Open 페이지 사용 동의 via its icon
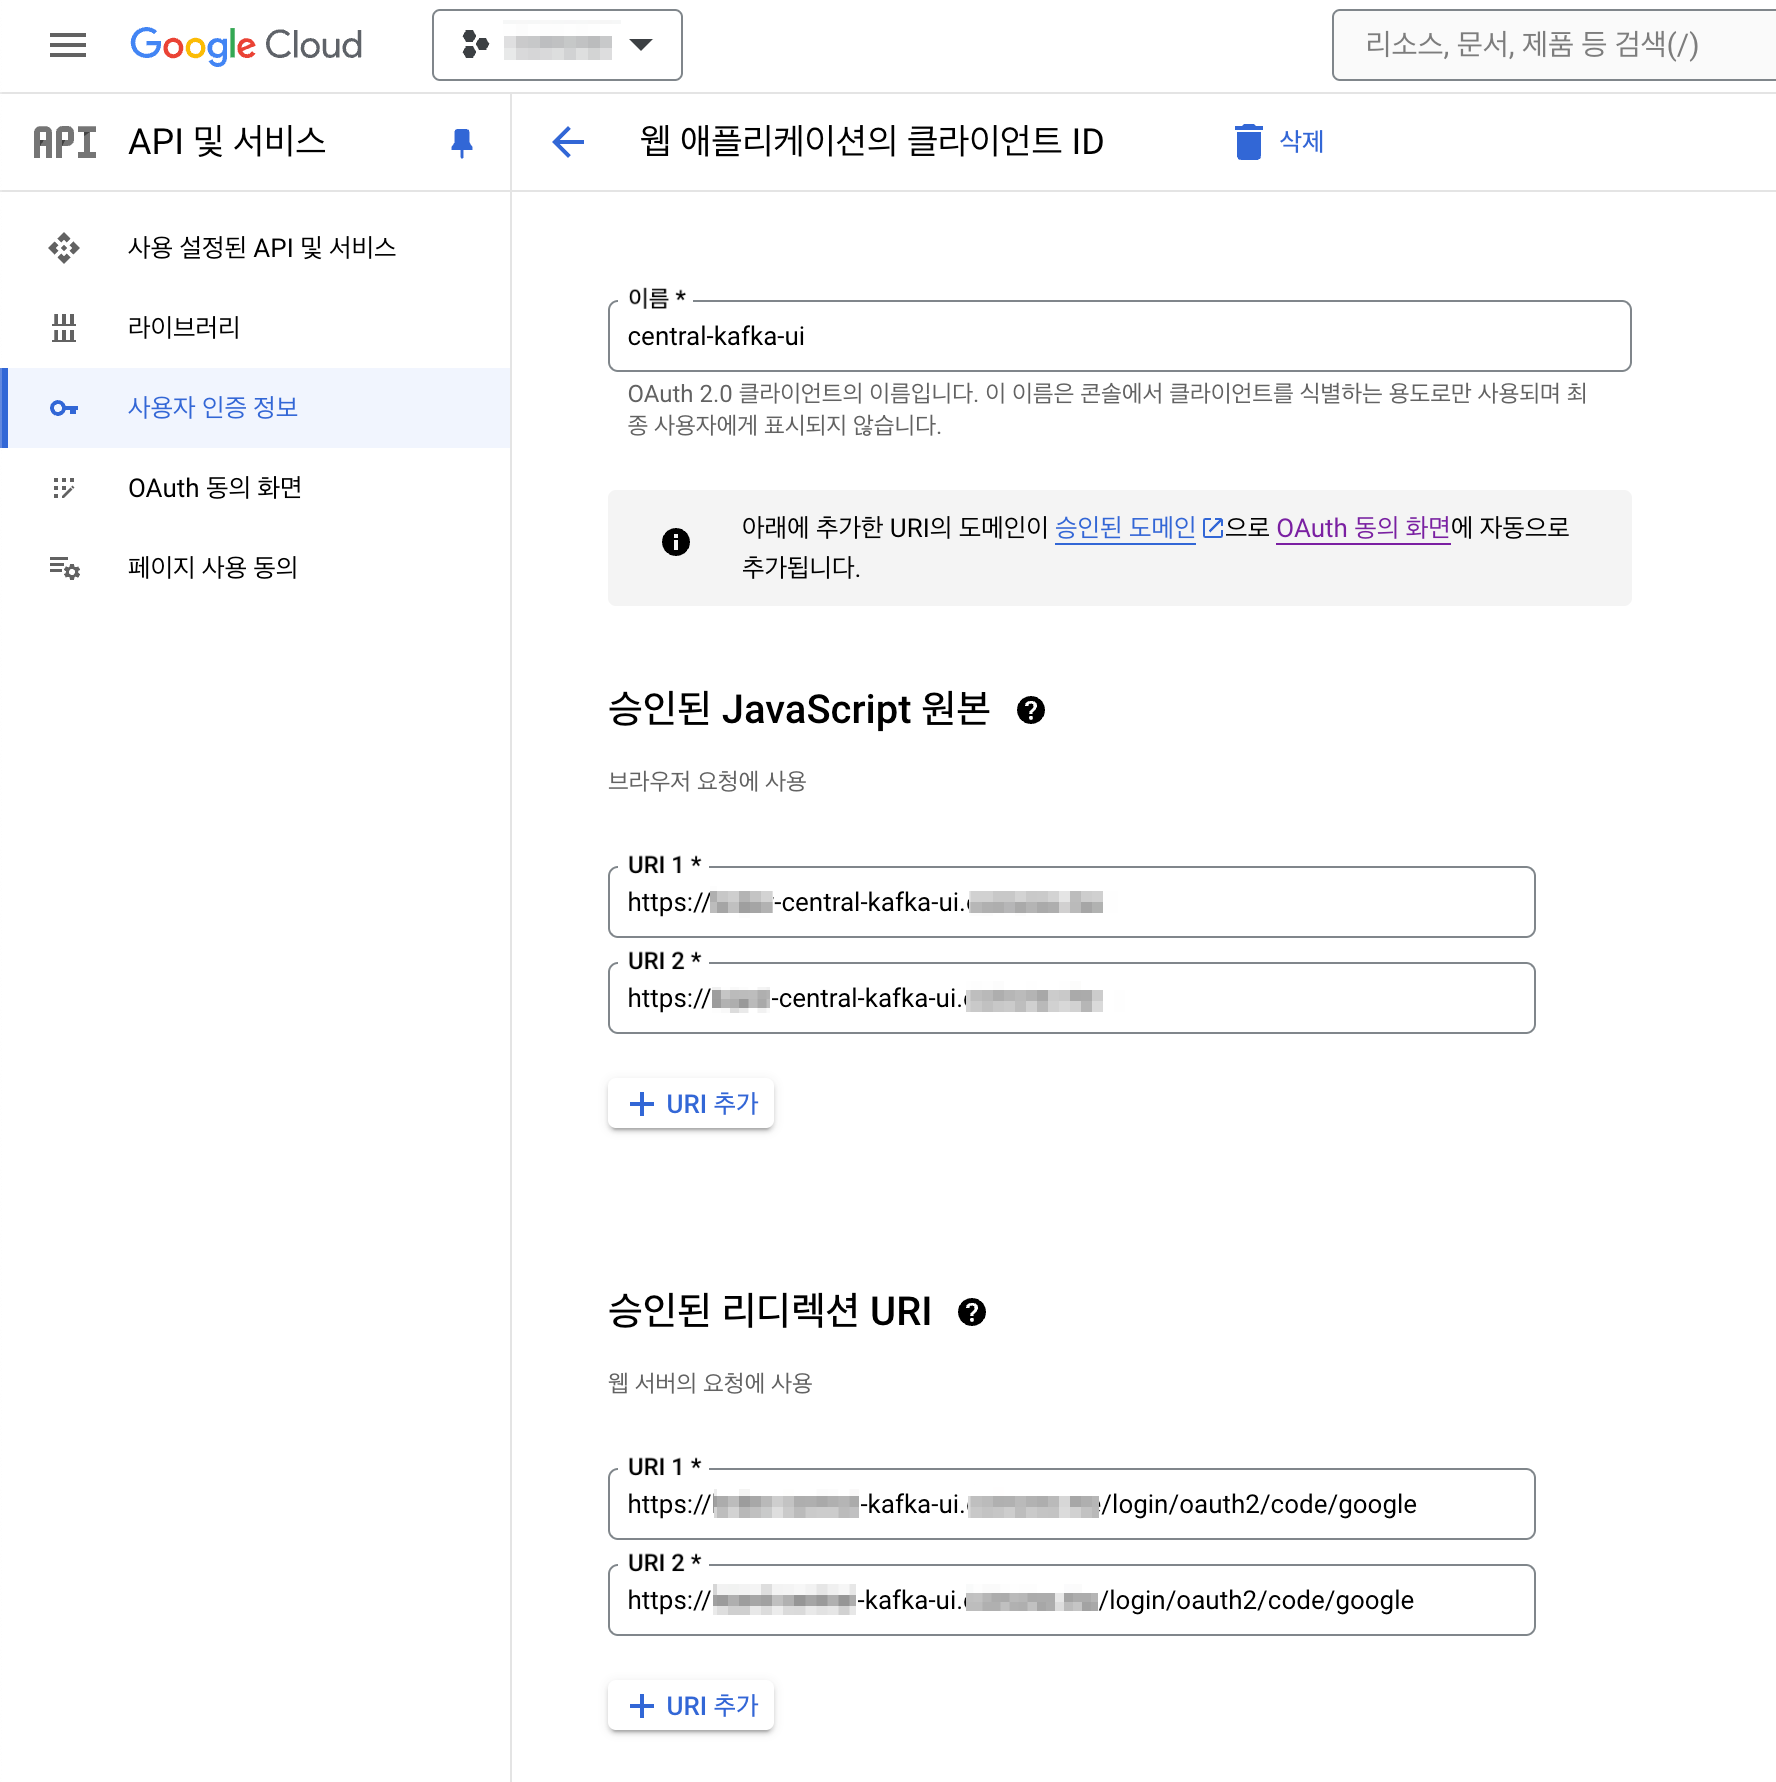The height and width of the screenshot is (1782, 1776). (64, 568)
